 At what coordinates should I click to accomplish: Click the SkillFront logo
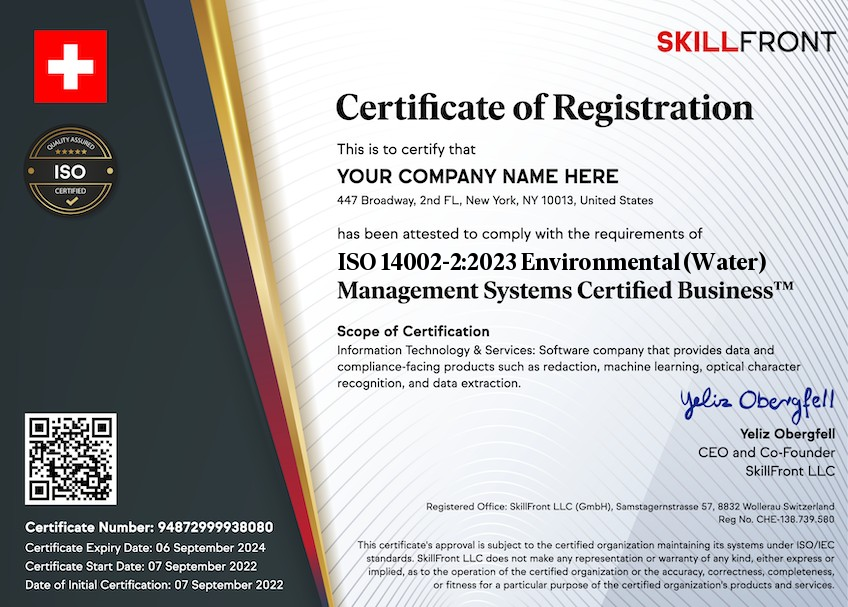(x=745, y=42)
